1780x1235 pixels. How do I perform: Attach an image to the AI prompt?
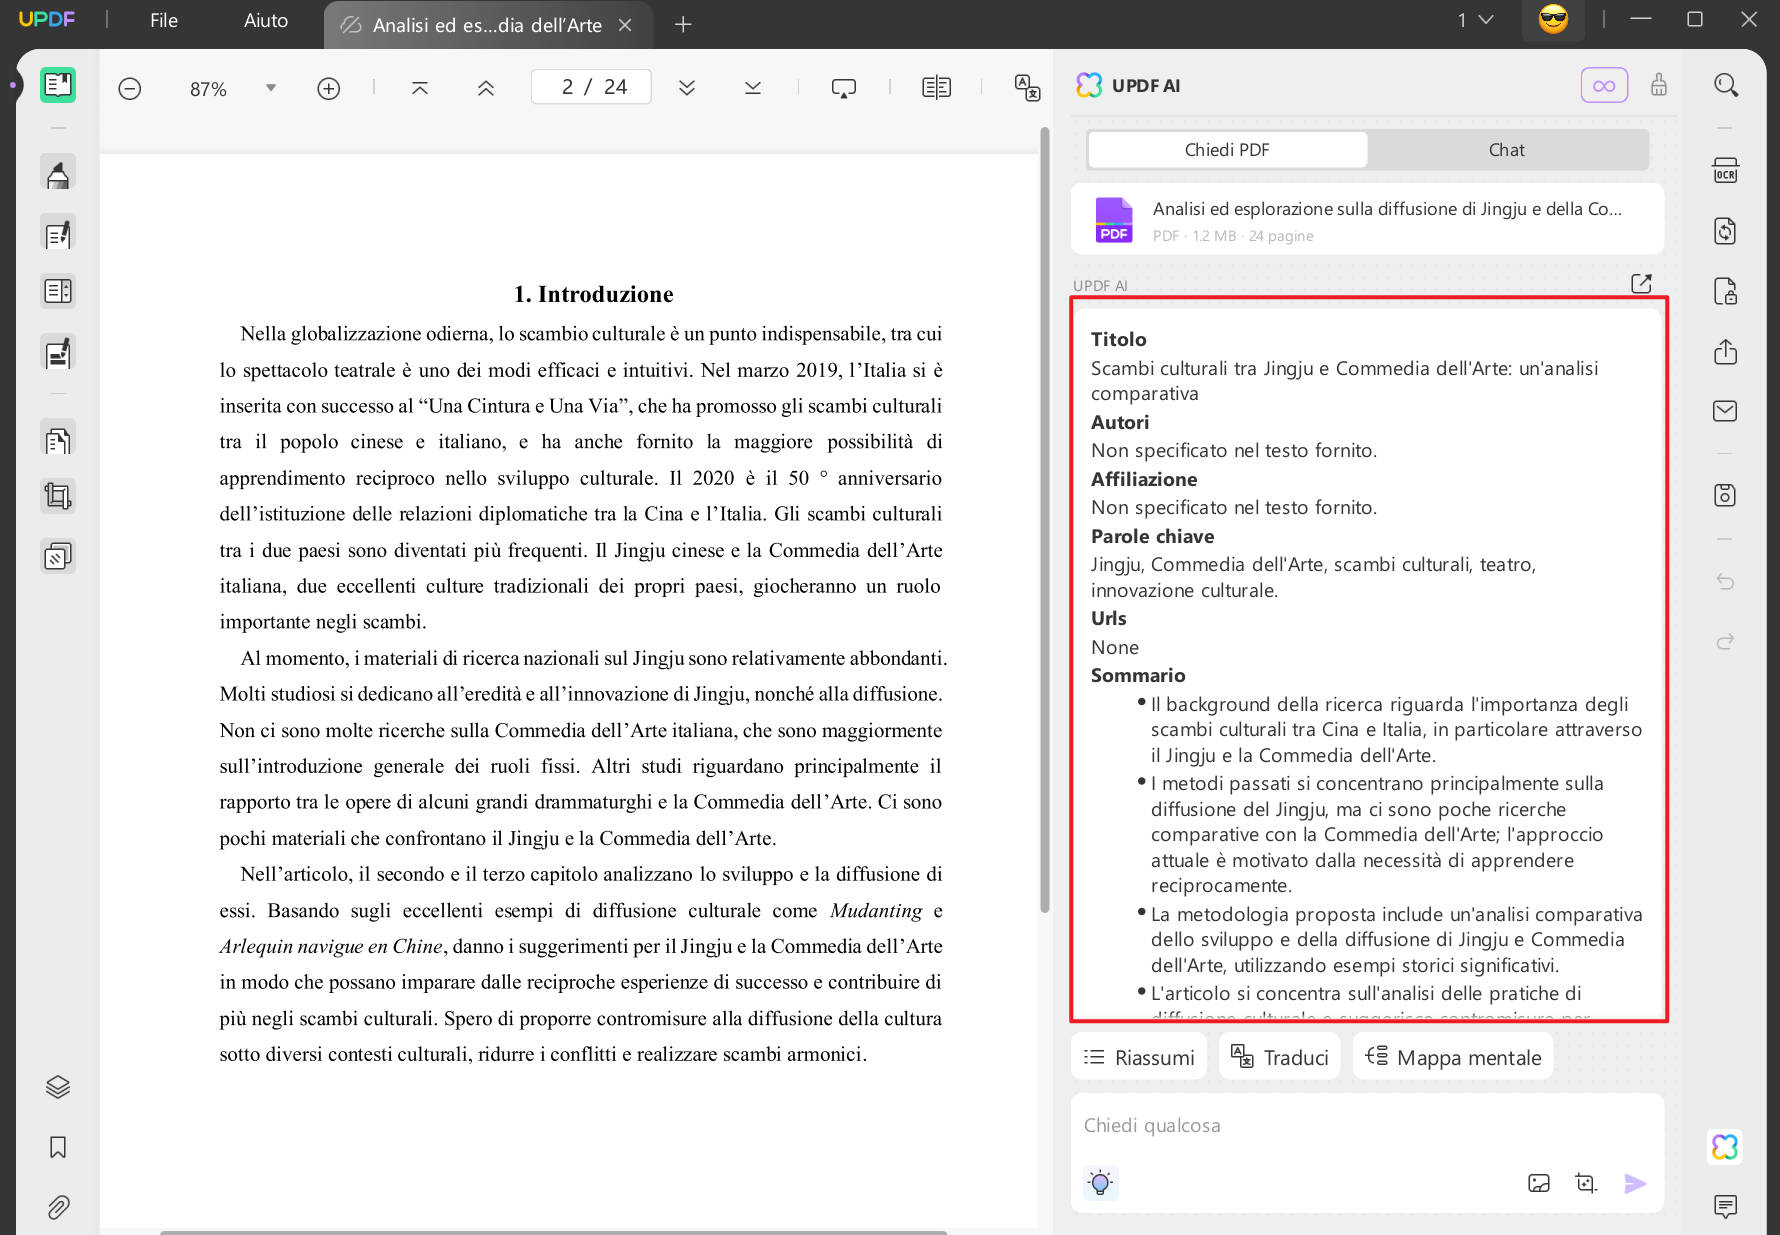pyautogui.click(x=1539, y=1184)
